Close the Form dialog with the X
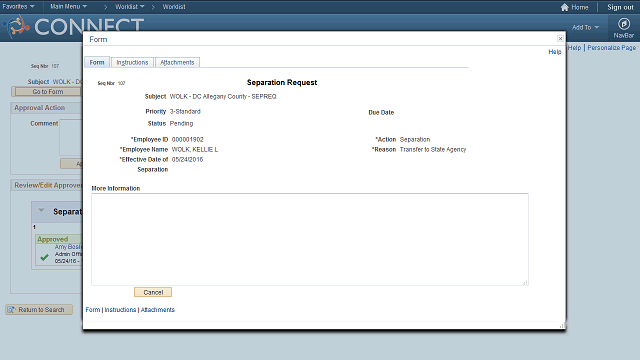Viewport: 640px width, 360px height. (x=560, y=38)
